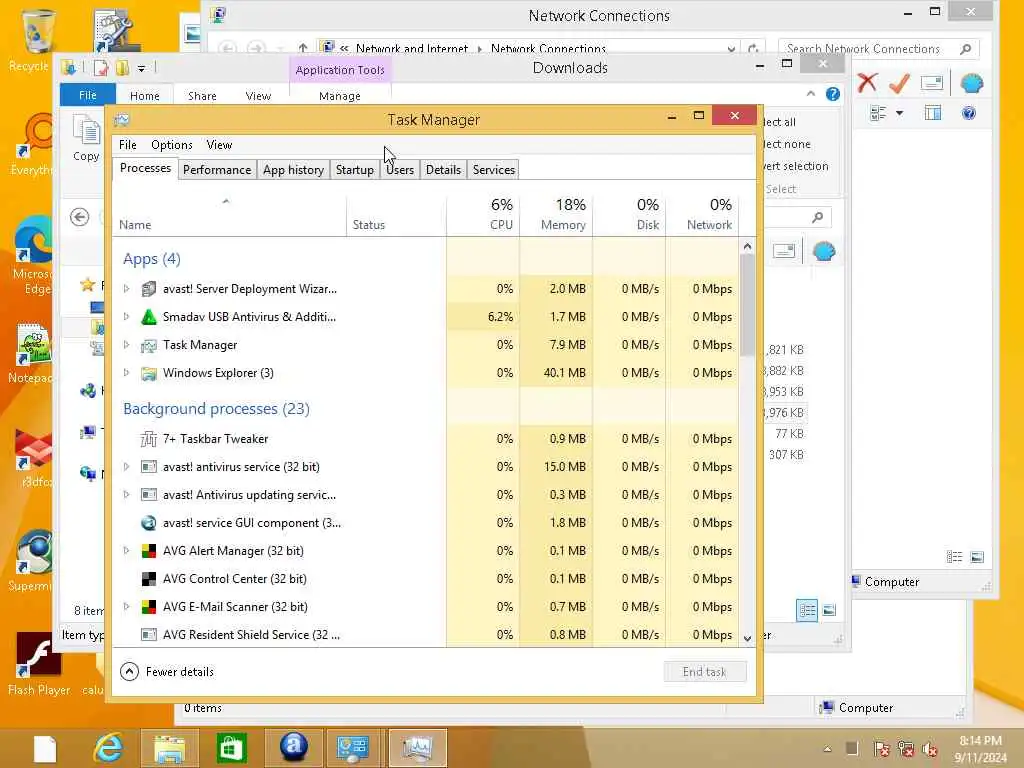Expand the avast! Server Deployment Wizard row

(127, 289)
